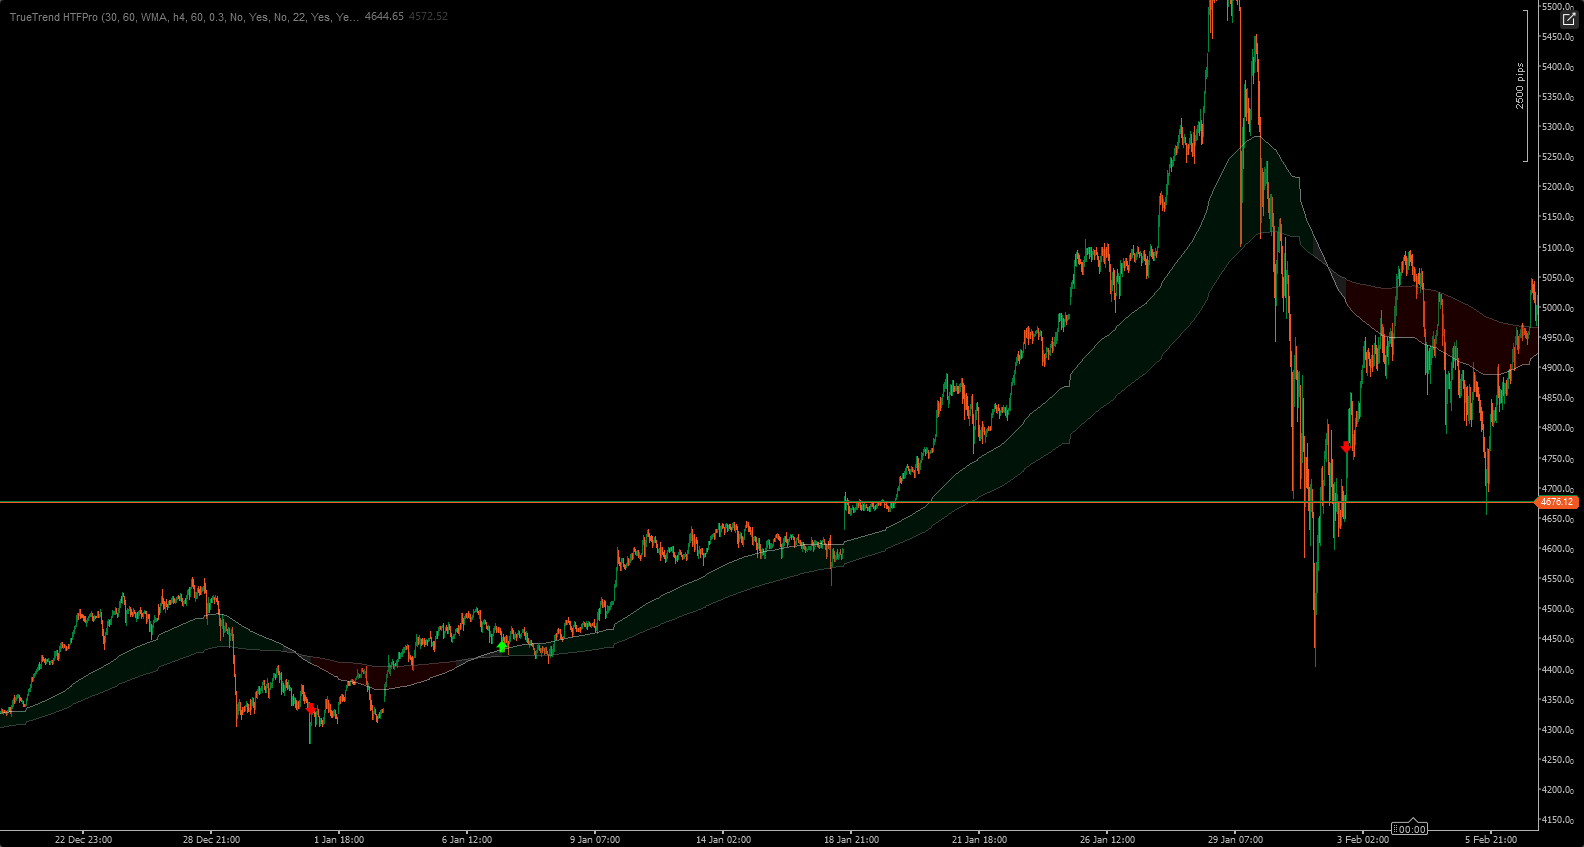Click the 4150.0 price axis label
Viewport: 1584px width, 847px height.
pos(1558,820)
